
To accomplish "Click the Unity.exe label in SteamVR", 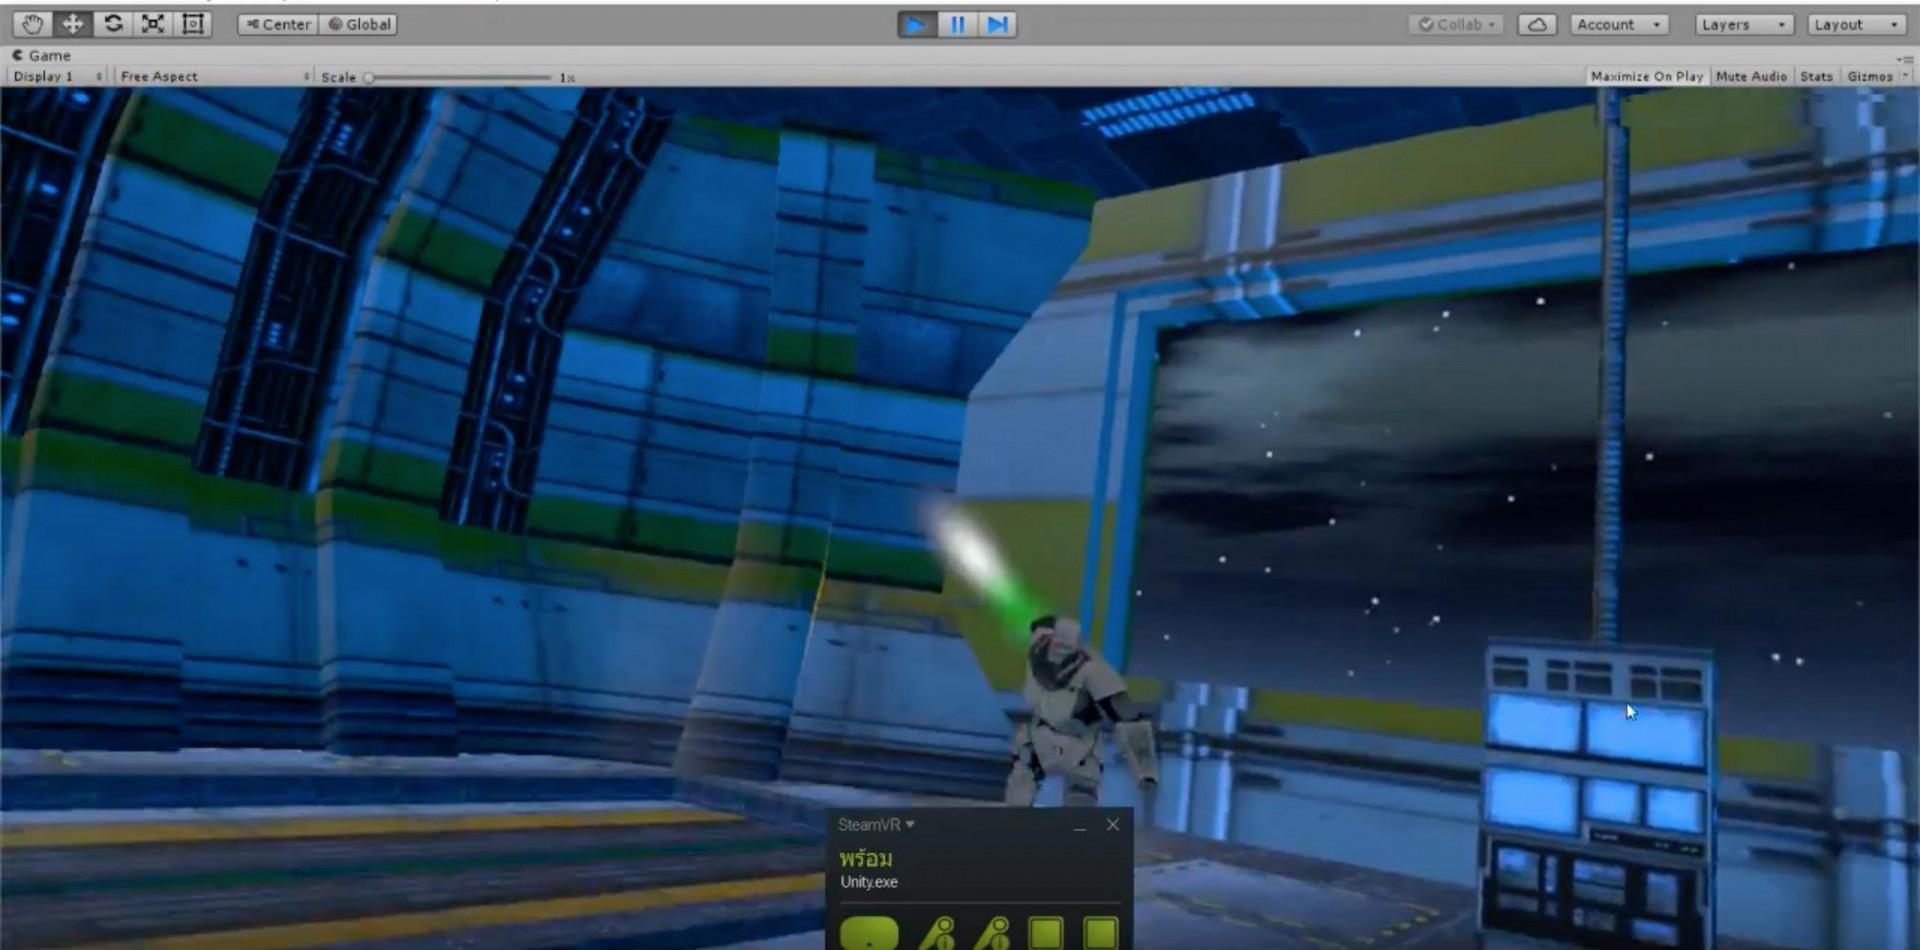I will [869, 882].
